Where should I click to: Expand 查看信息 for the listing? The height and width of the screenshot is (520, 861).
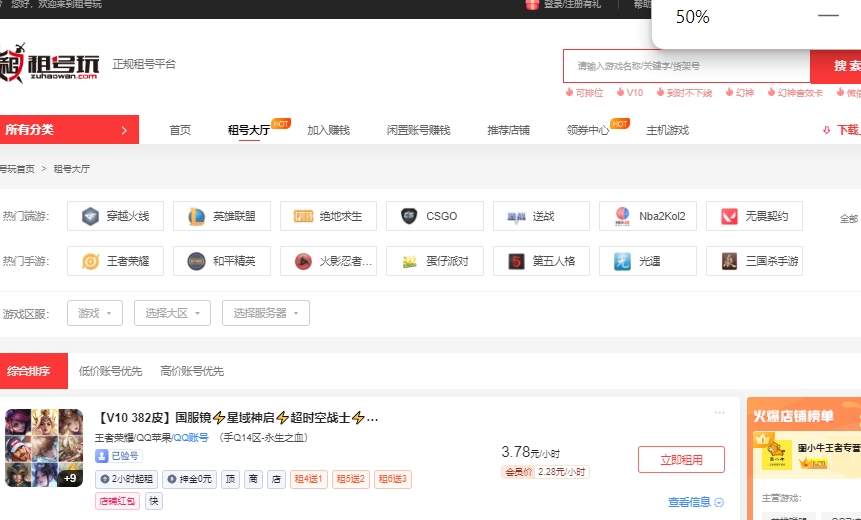coord(696,502)
